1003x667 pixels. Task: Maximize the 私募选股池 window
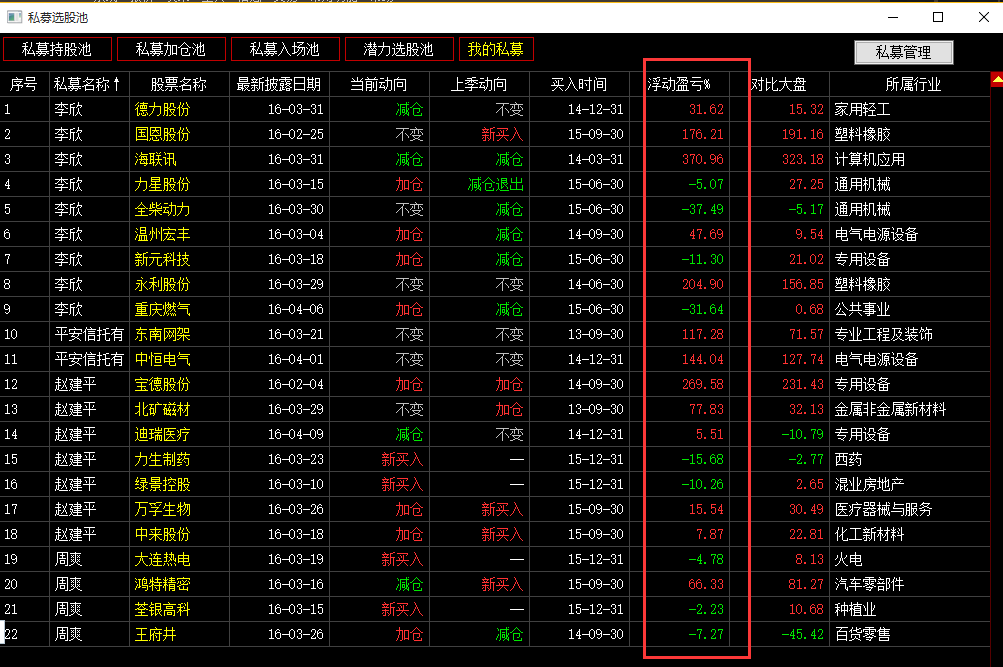coord(938,17)
